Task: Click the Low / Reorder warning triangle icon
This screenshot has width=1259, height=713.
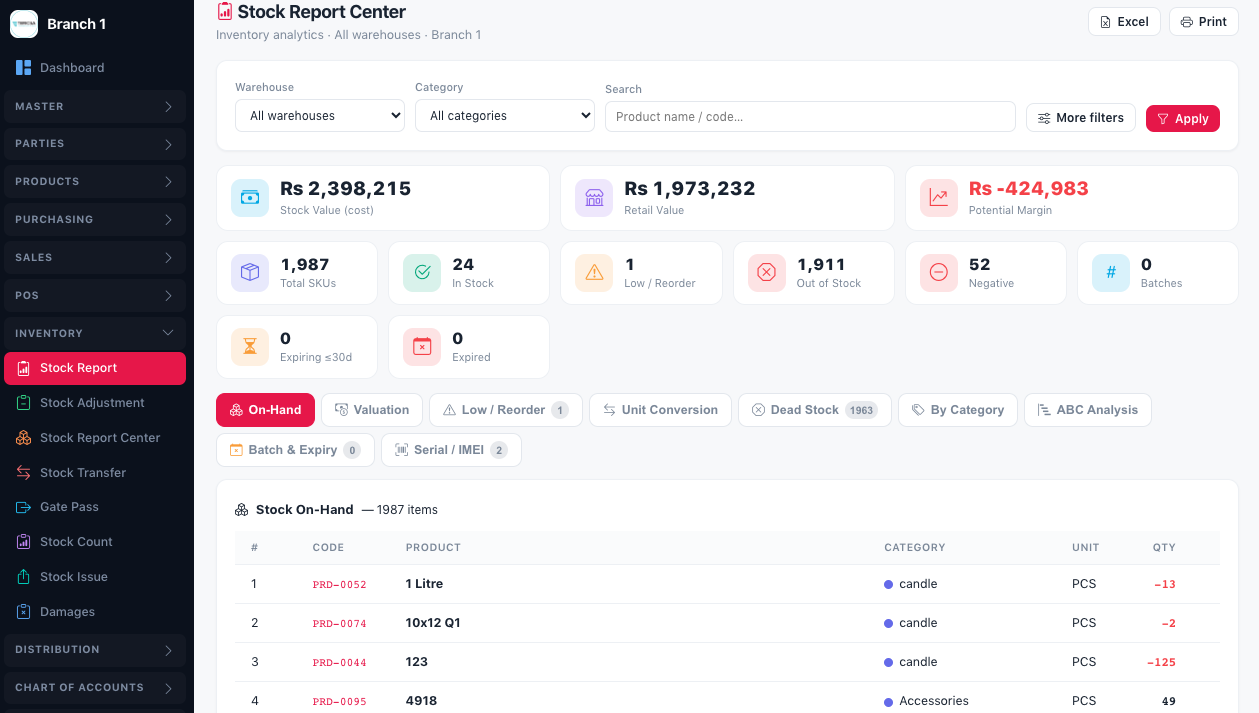Action: 594,273
